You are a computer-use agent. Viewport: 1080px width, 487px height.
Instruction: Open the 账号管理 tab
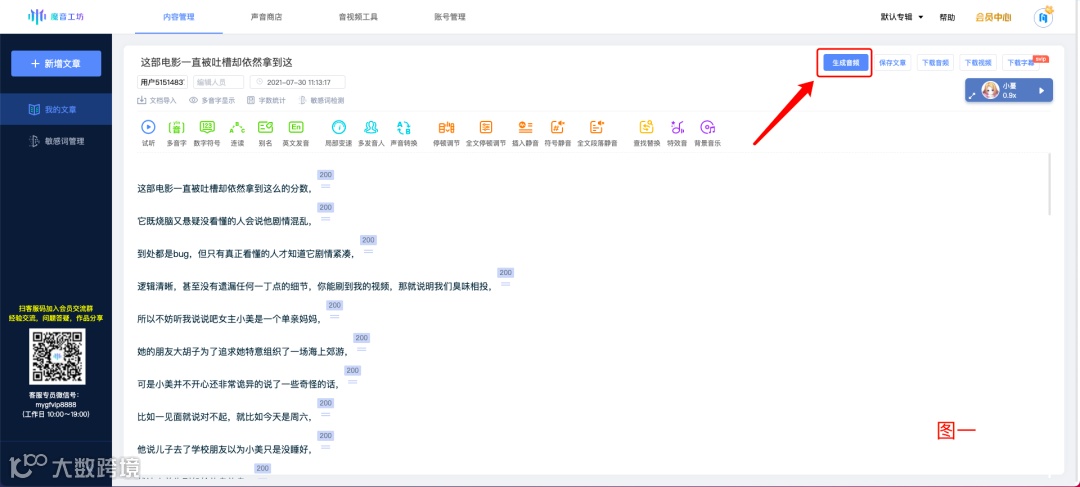point(450,17)
